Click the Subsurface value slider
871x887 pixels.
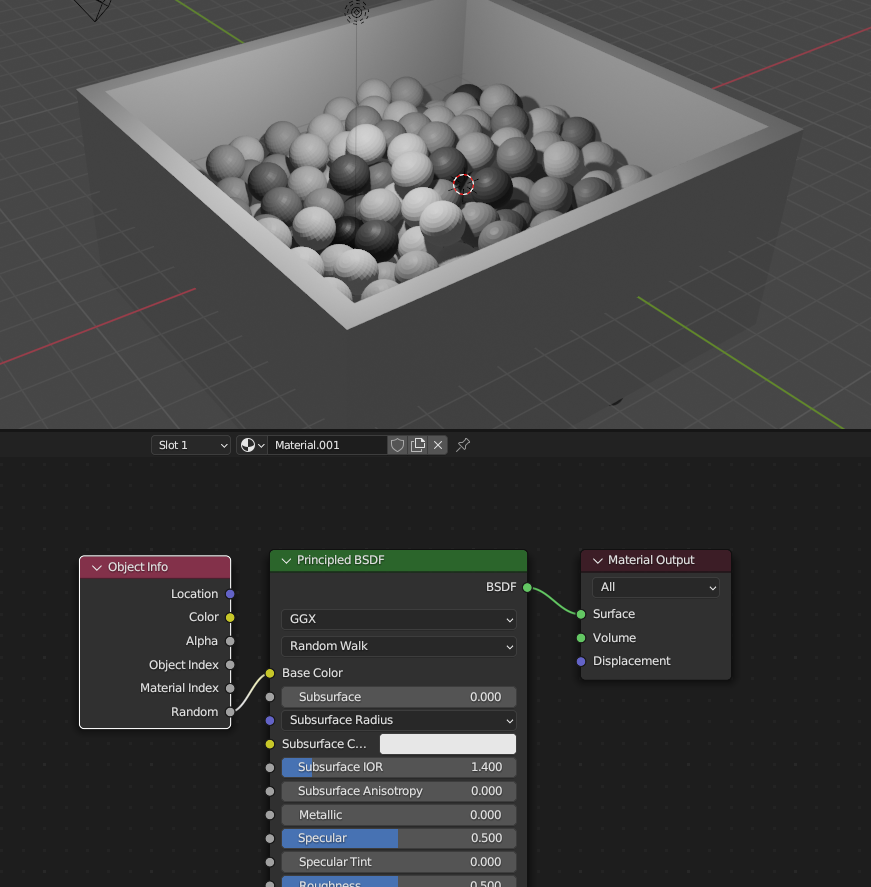point(399,697)
